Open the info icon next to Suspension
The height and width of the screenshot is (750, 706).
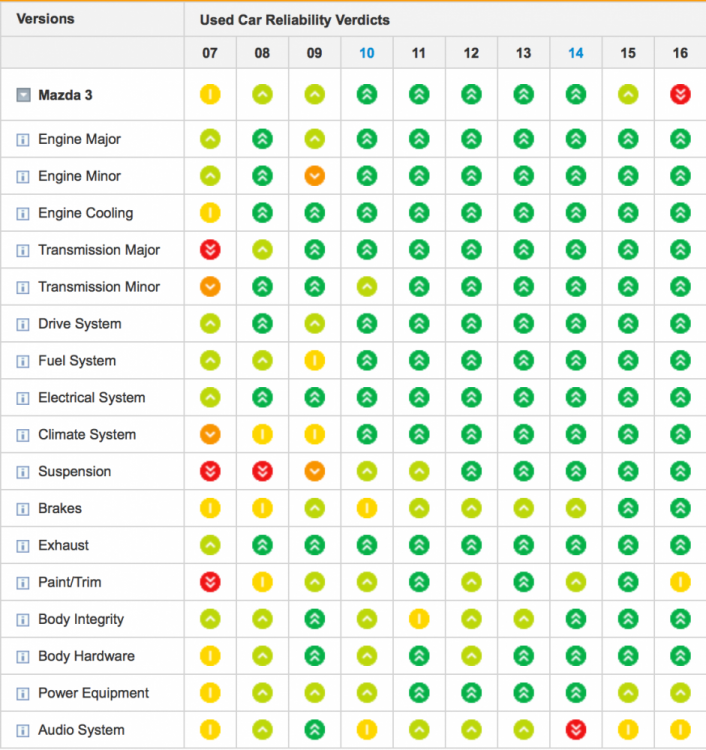22,472
